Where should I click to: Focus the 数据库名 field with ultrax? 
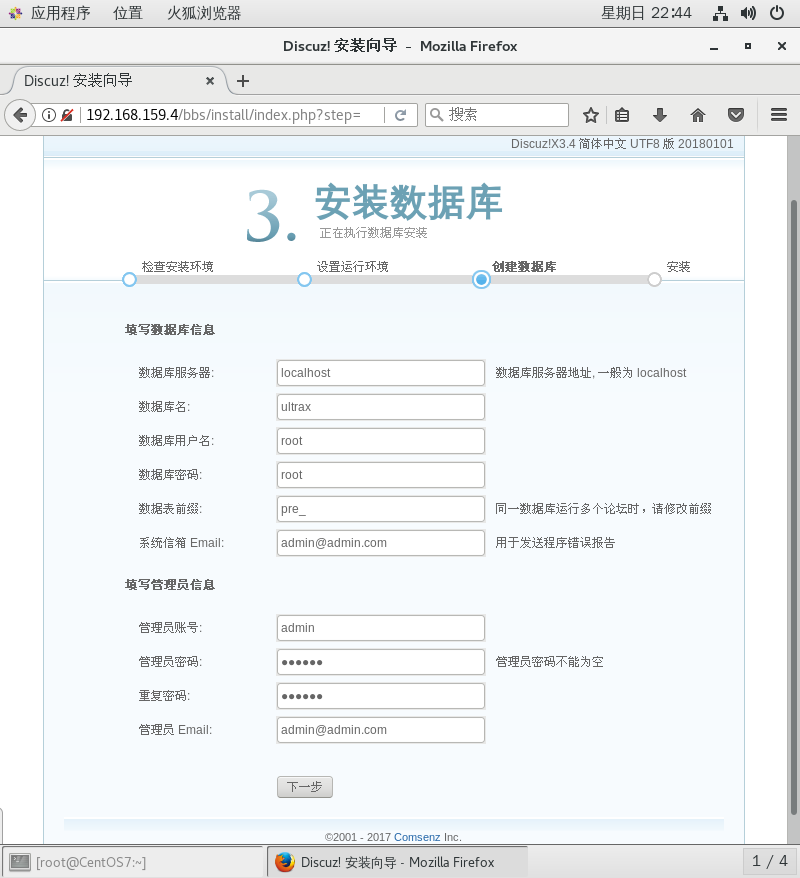381,407
